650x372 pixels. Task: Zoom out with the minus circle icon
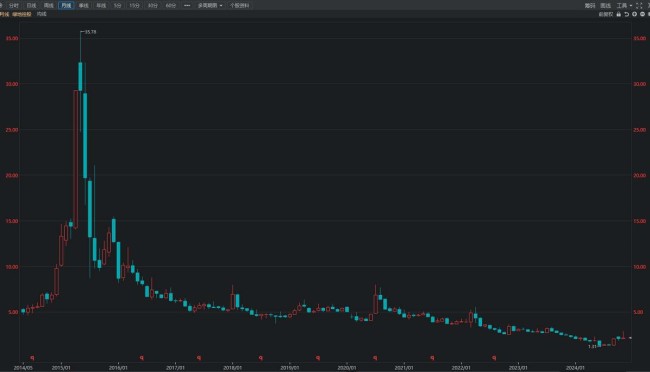(642, 14)
